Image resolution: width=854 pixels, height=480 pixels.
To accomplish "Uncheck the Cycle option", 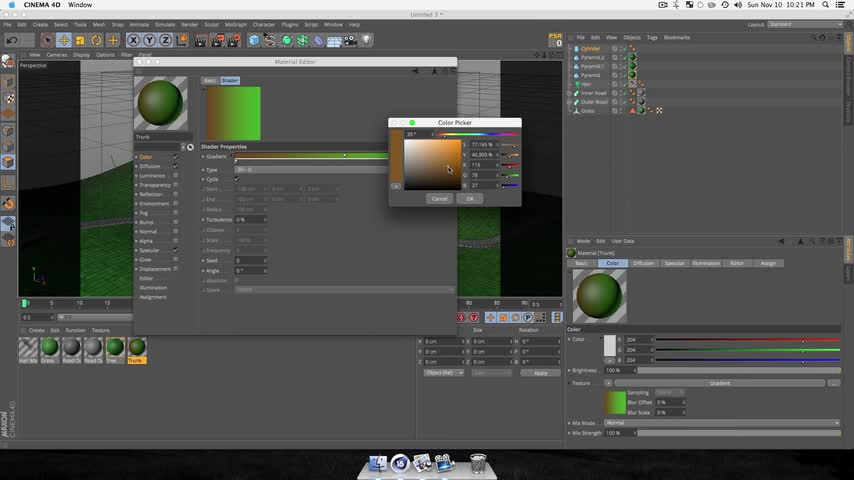I will click(x=236, y=179).
